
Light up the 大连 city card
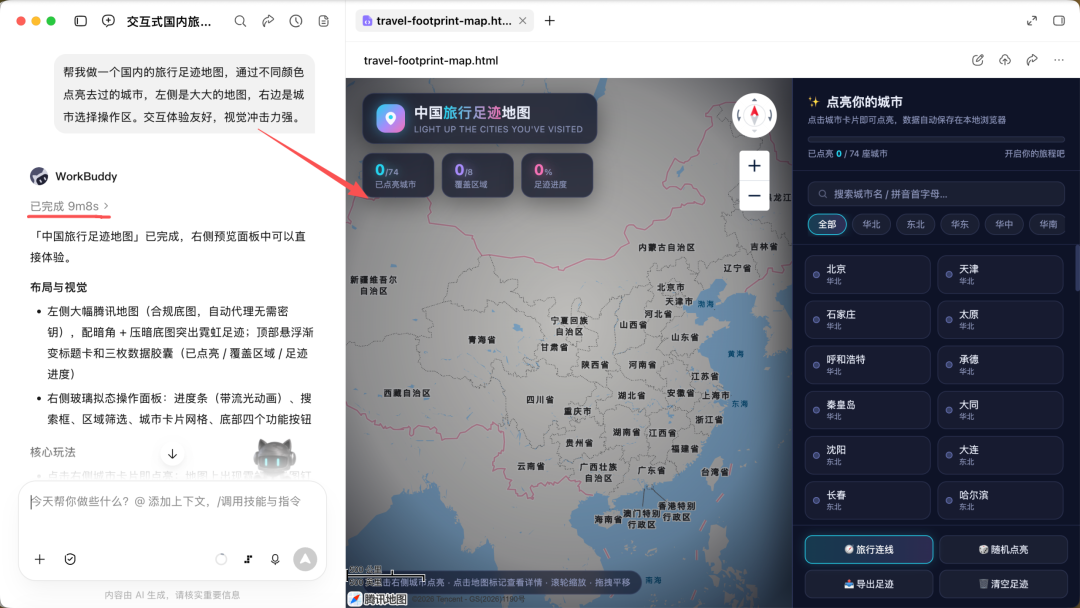[1000, 454]
